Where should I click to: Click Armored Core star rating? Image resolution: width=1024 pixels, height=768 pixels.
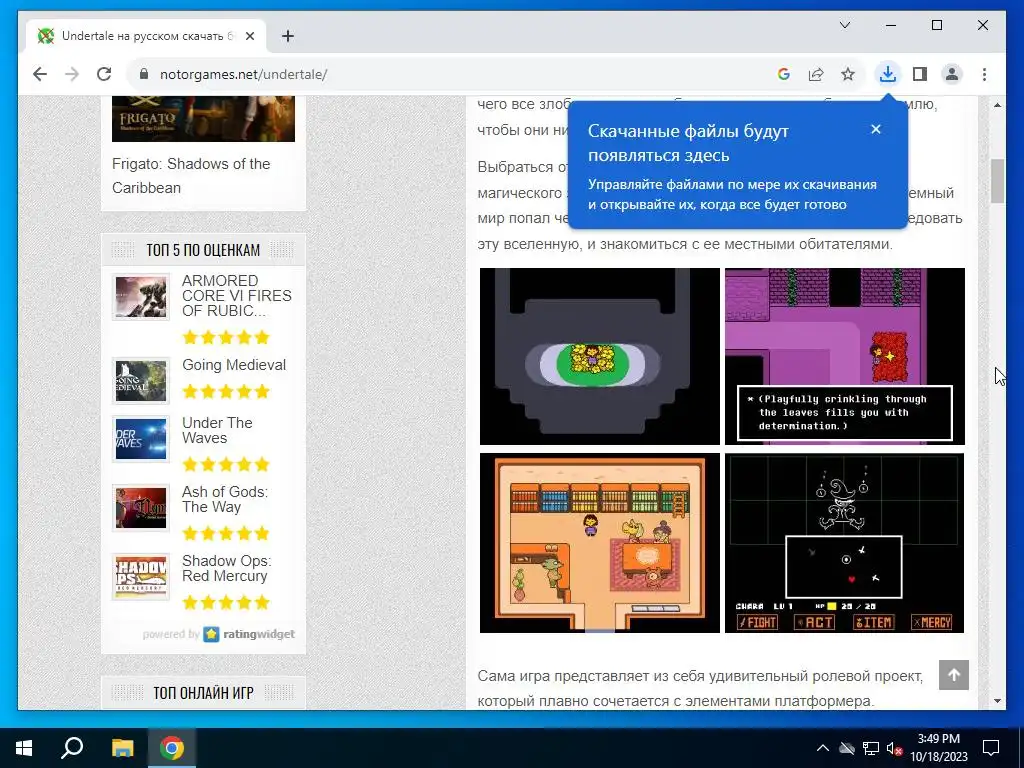coord(226,338)
